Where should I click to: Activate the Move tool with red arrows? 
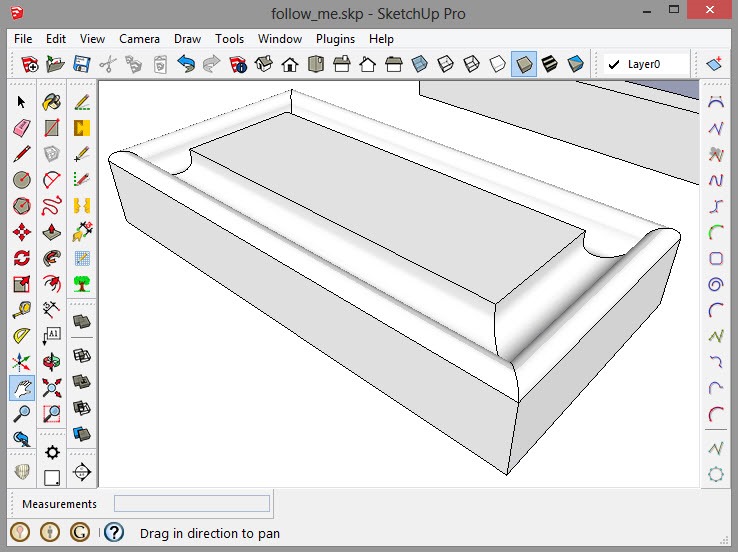click(x=22, y=232)
